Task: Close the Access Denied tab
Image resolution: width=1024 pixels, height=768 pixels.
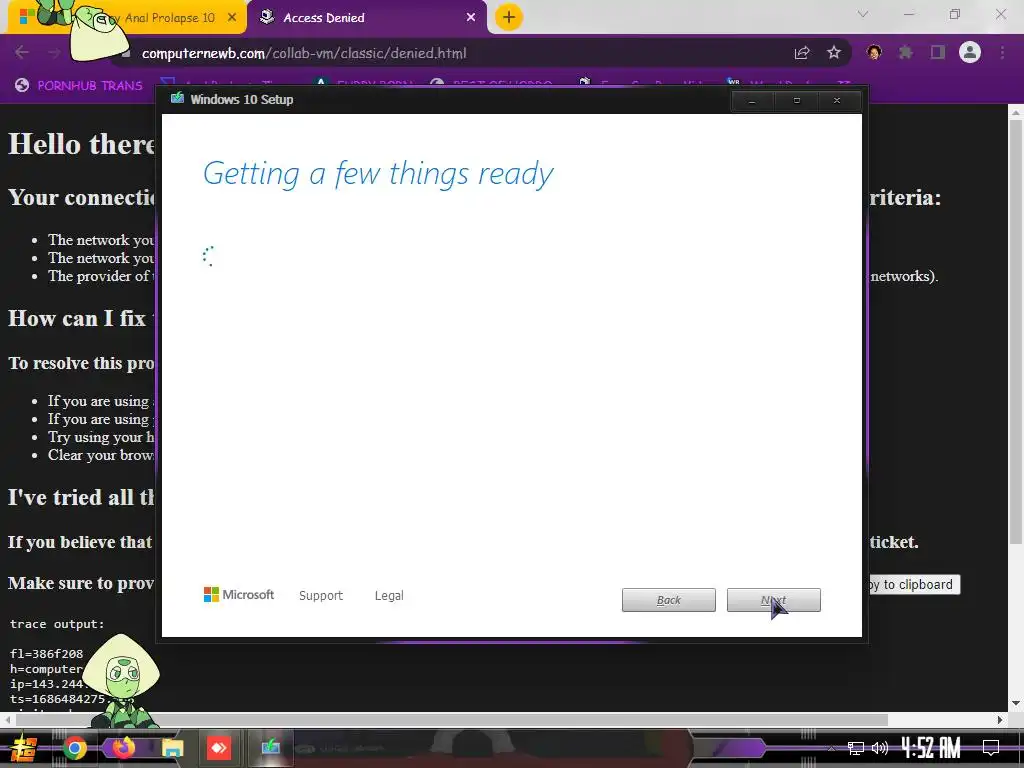Action: coord(471,18)
